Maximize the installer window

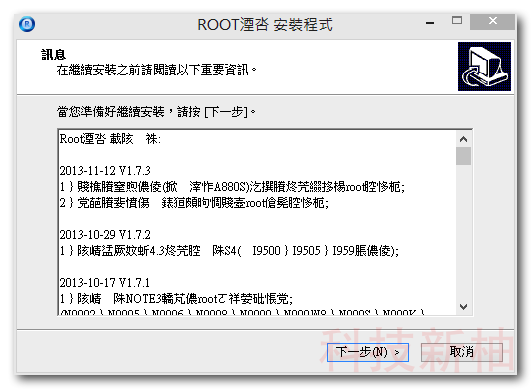pyautogui.click(x=457, y=21)
